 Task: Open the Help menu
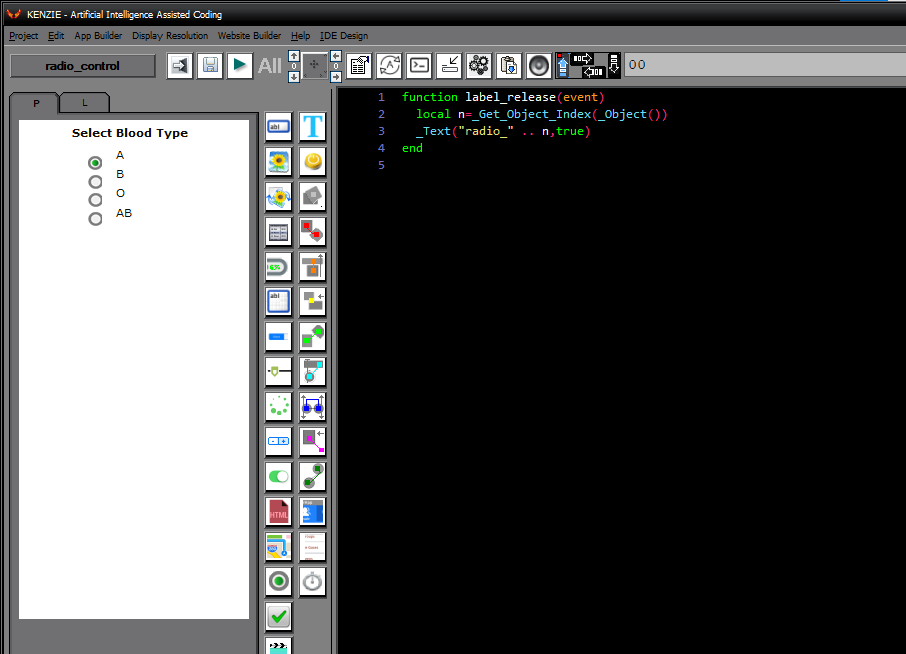pyautogui.click(x=300, y=36)
